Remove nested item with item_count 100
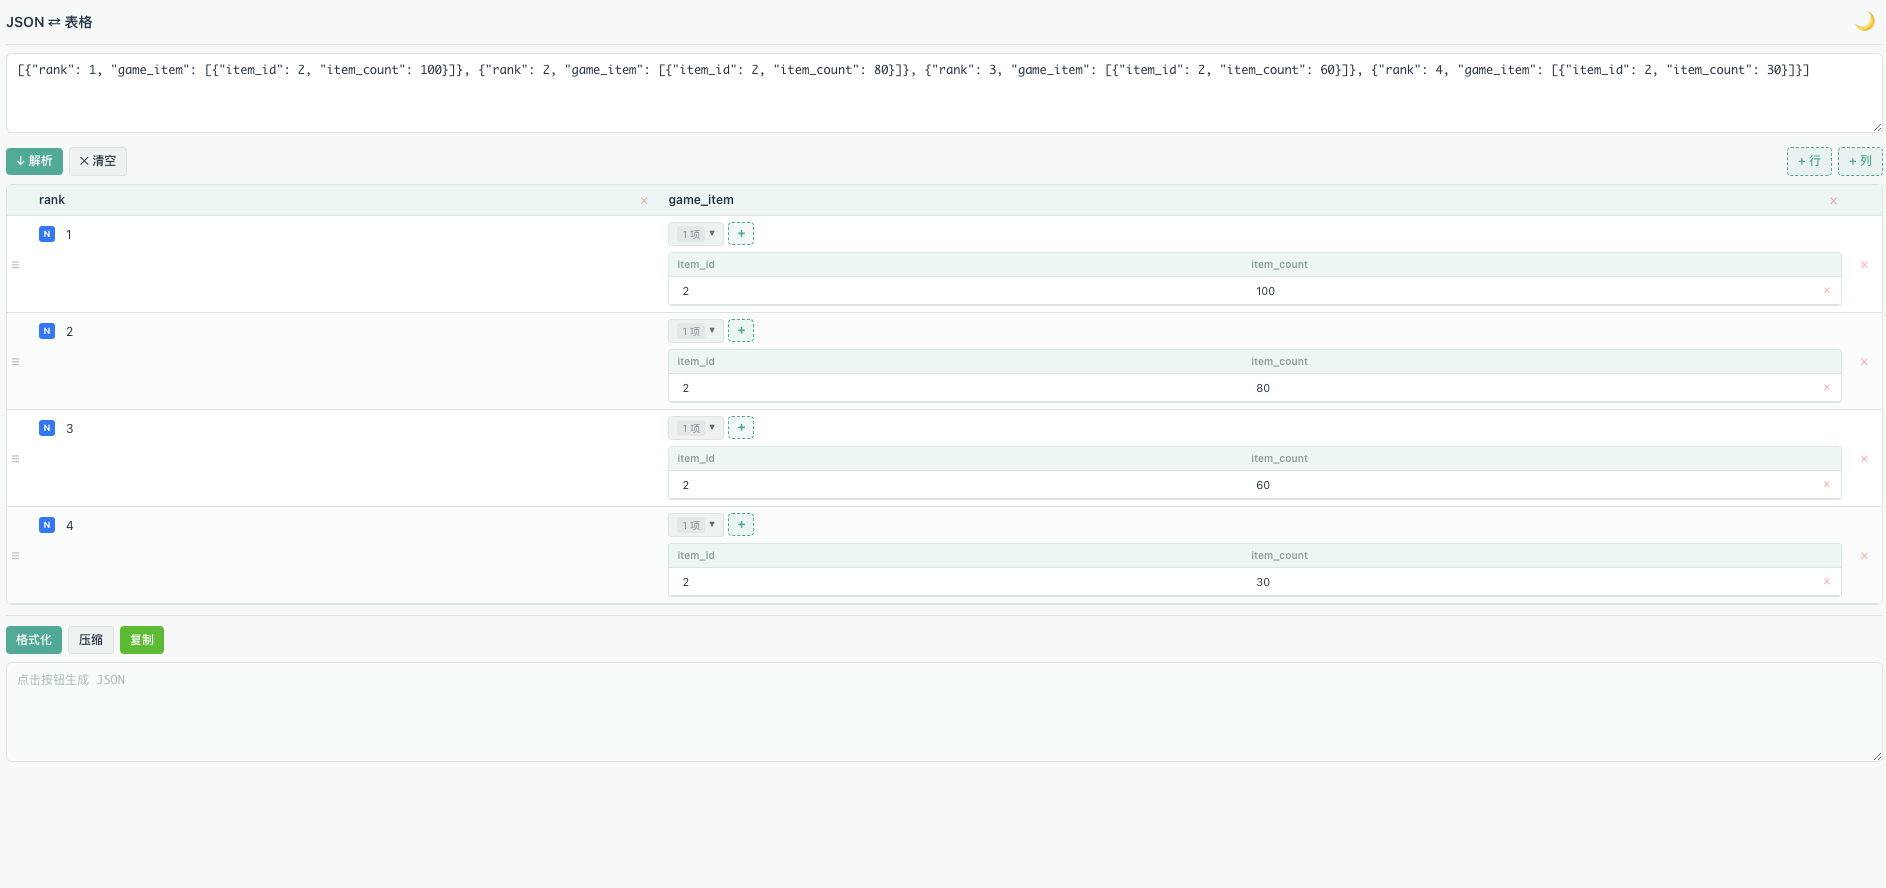The width and height of the screenshot is (1886, 888). coord(1826,291)
